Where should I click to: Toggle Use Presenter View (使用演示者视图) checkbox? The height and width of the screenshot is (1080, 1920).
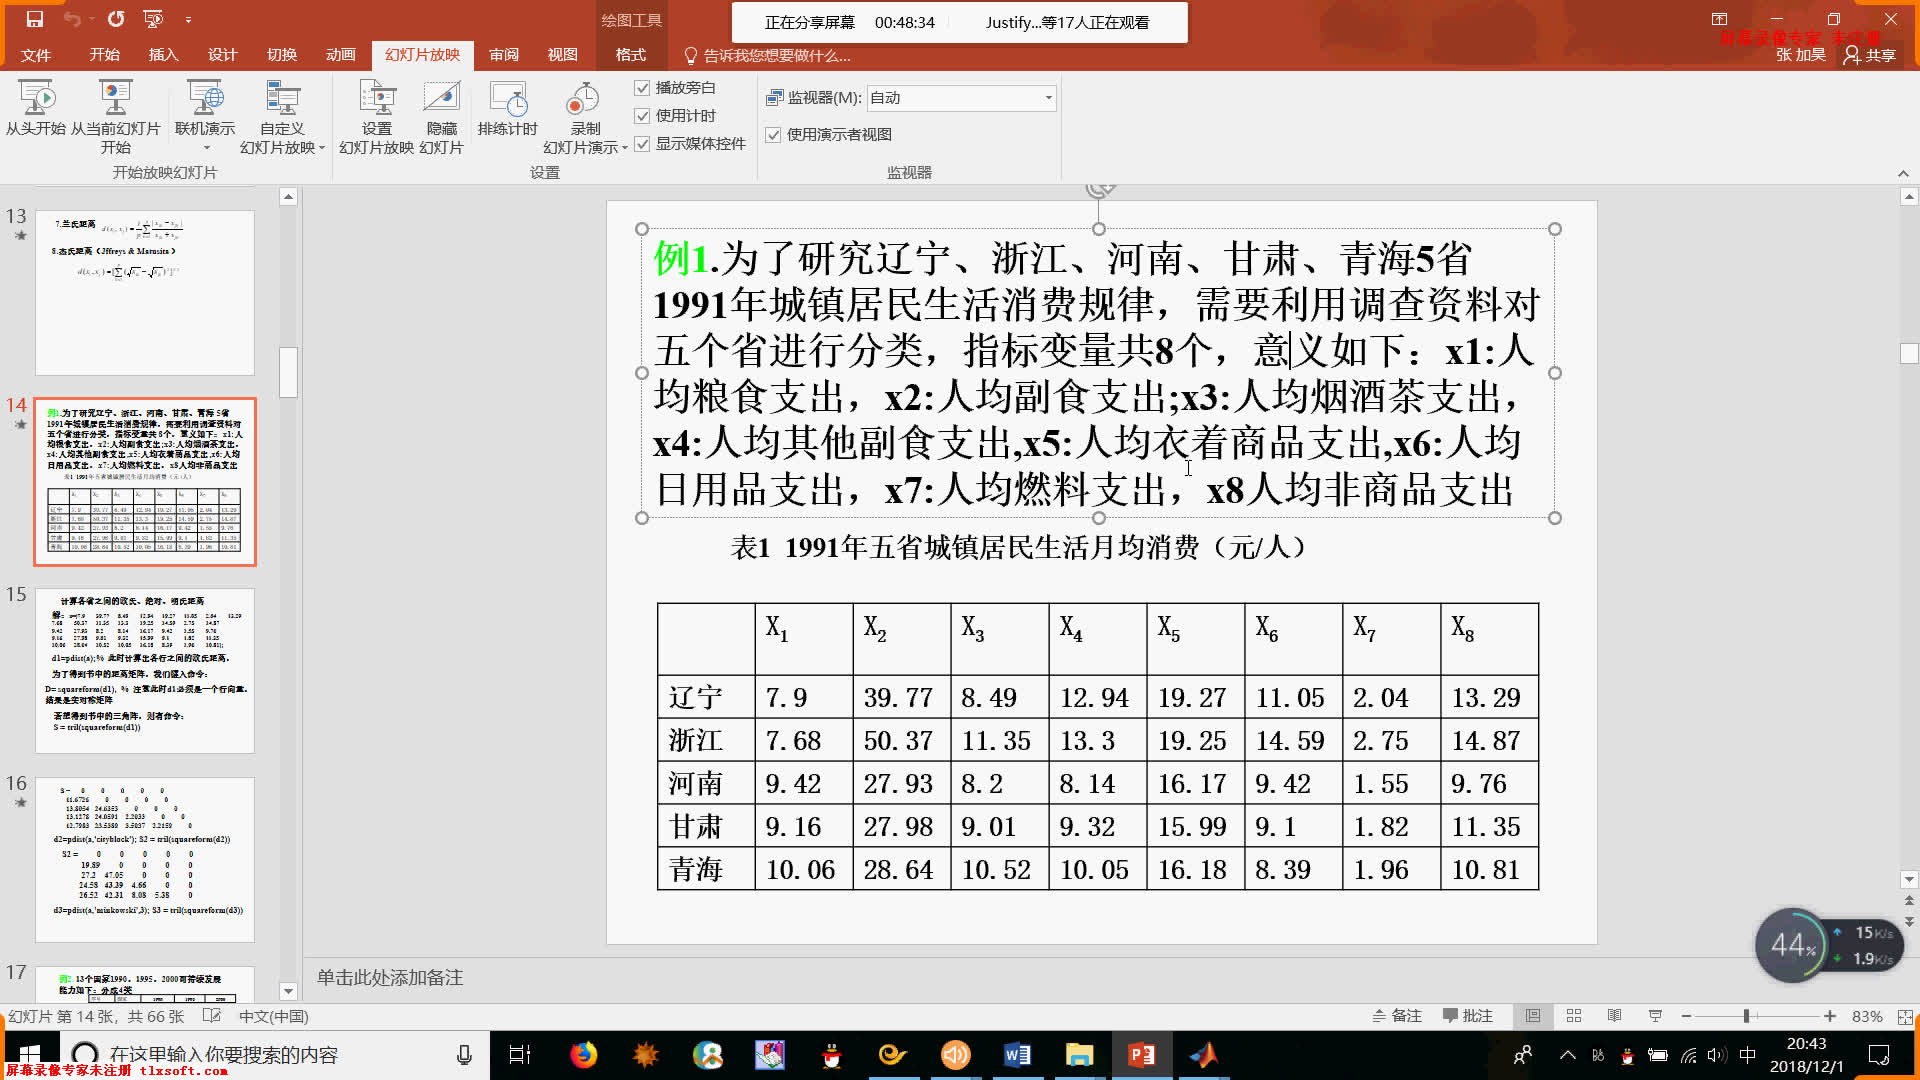tap(773, 135)
